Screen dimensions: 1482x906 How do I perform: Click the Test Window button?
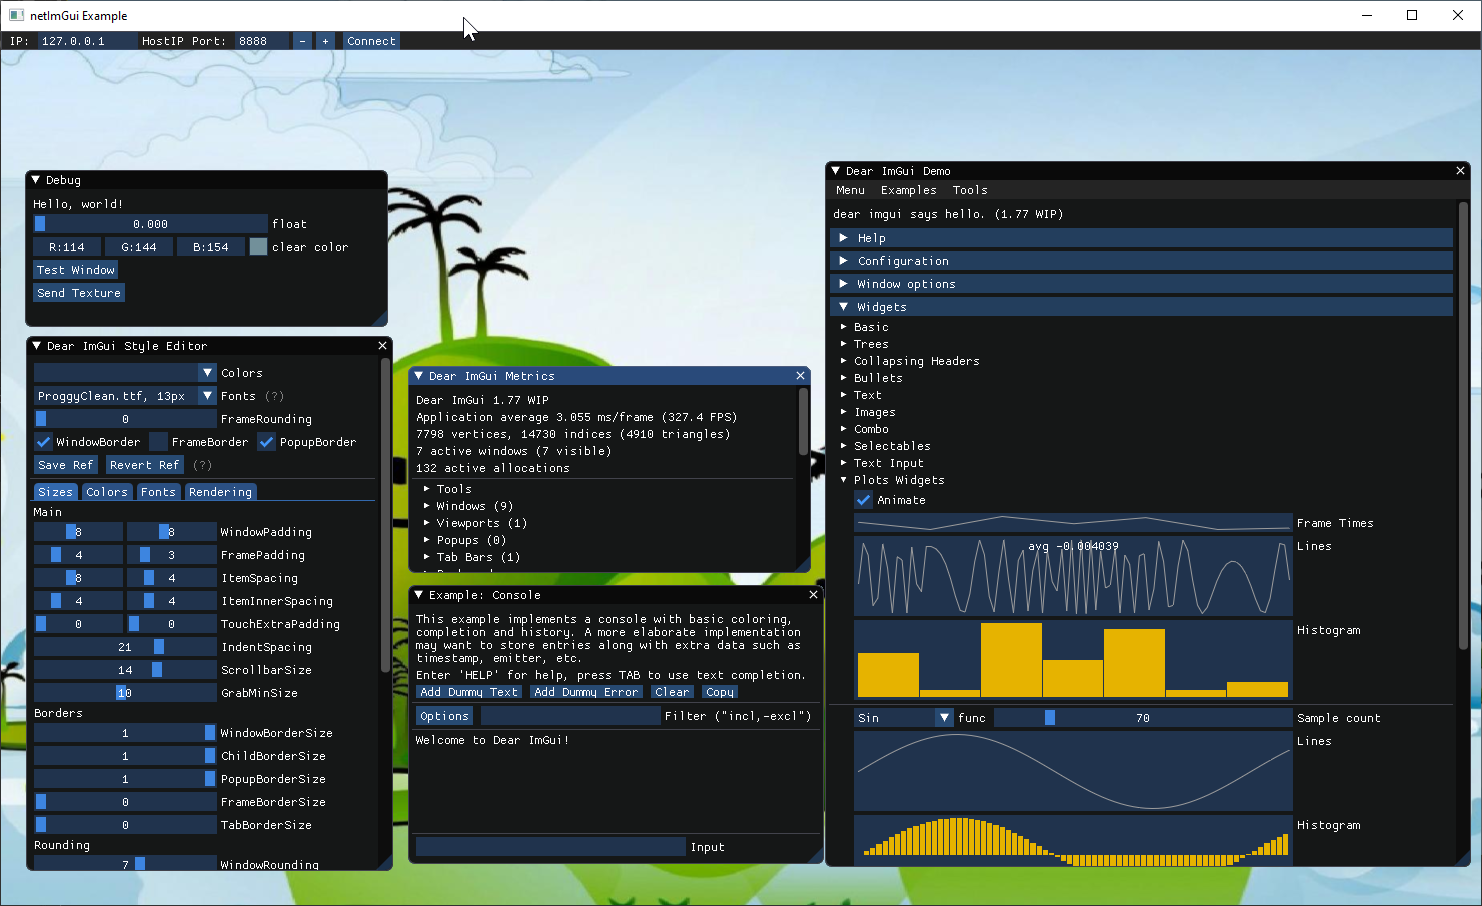tap(76, 270)
